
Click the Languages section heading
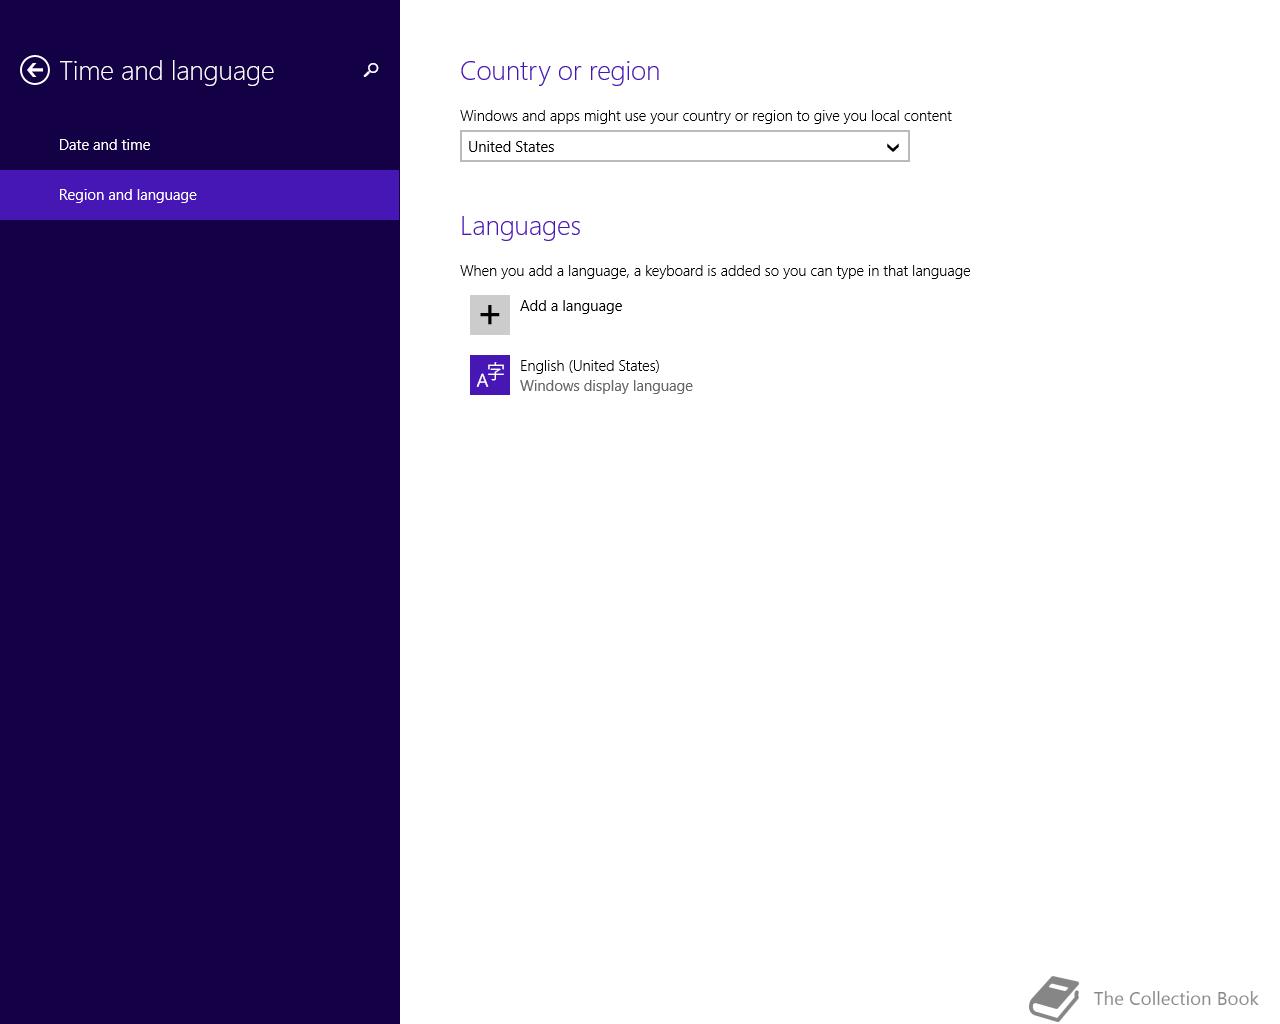520,226
